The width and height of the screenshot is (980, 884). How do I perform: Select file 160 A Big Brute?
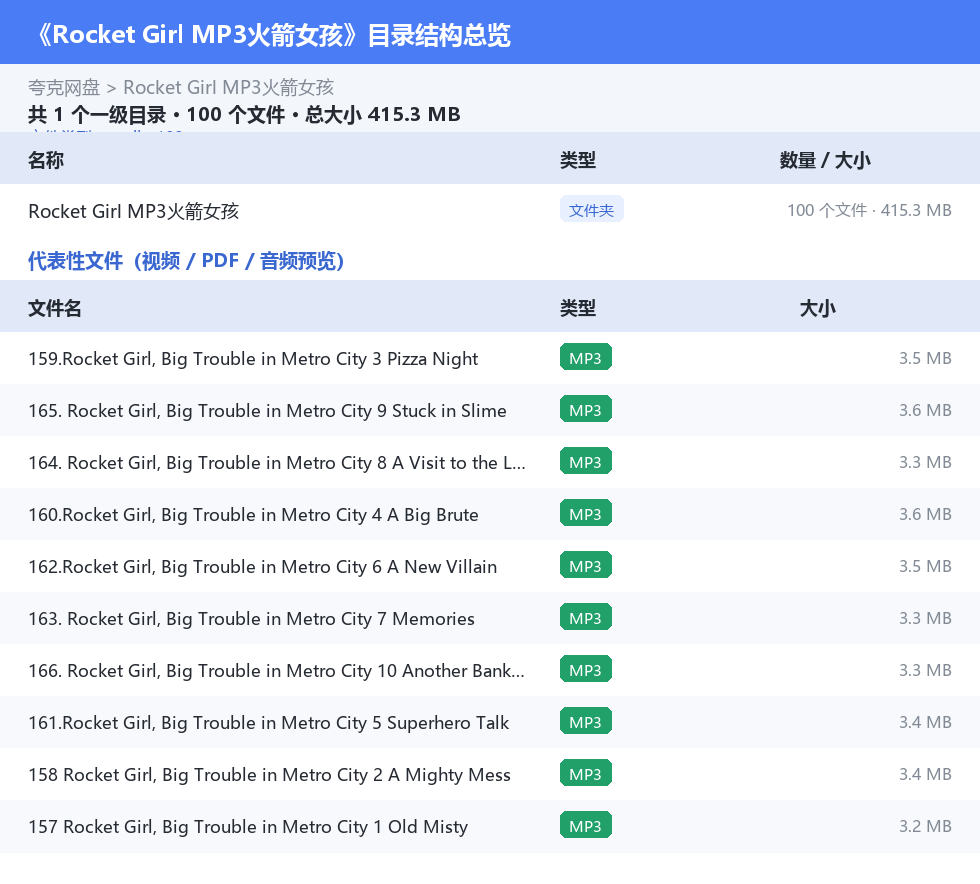253,515
